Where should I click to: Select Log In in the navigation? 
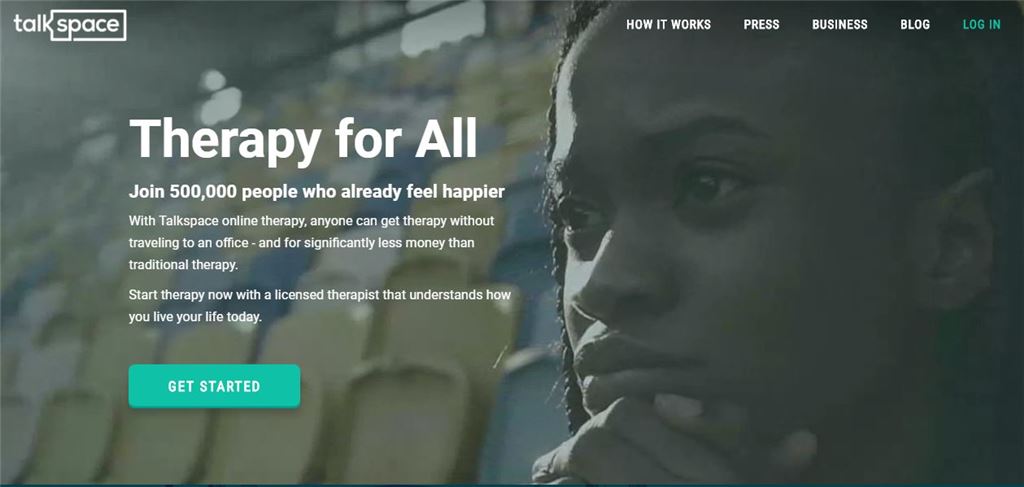click(981, 25)
